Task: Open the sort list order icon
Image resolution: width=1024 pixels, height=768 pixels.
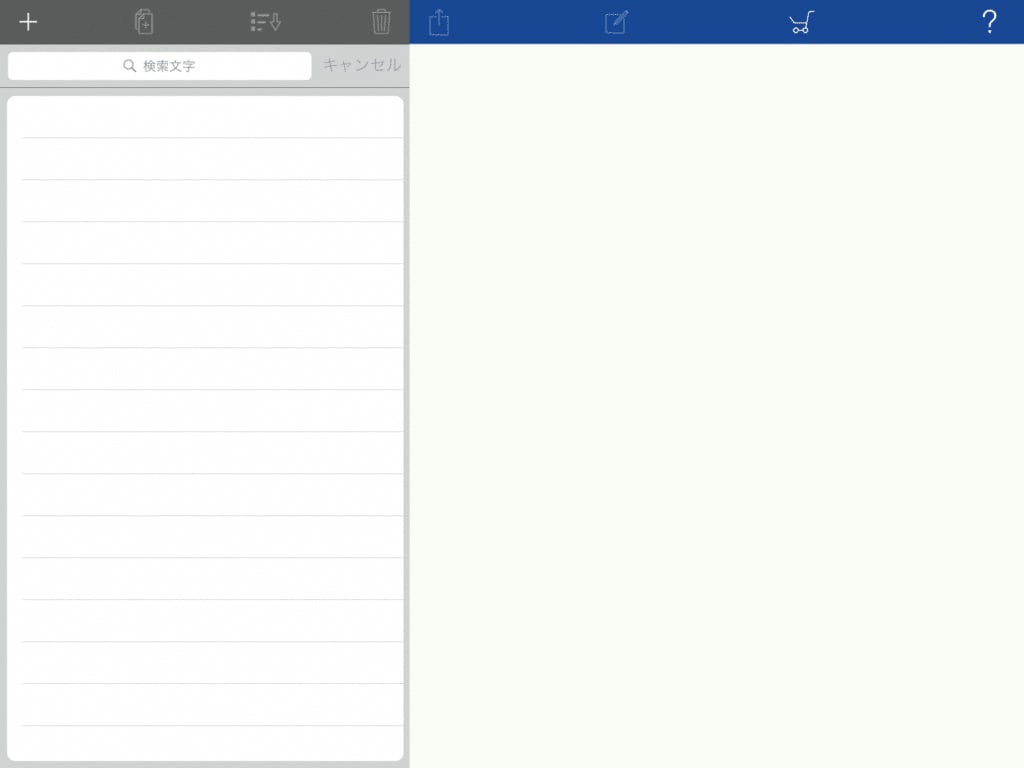Action: 265,22
